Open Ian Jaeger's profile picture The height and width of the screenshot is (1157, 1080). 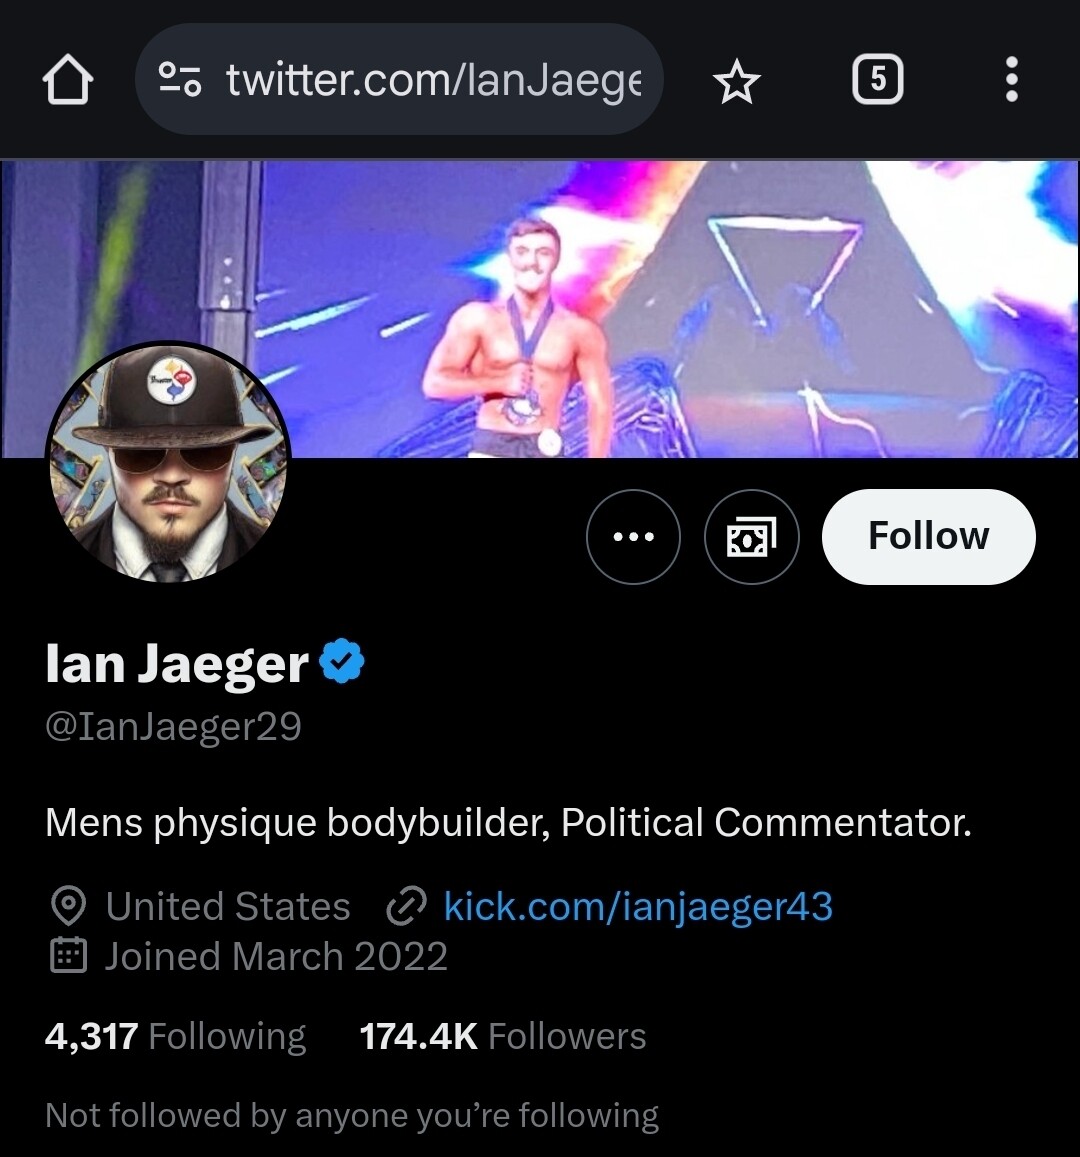pyautogui.click(x=168, y=463)
